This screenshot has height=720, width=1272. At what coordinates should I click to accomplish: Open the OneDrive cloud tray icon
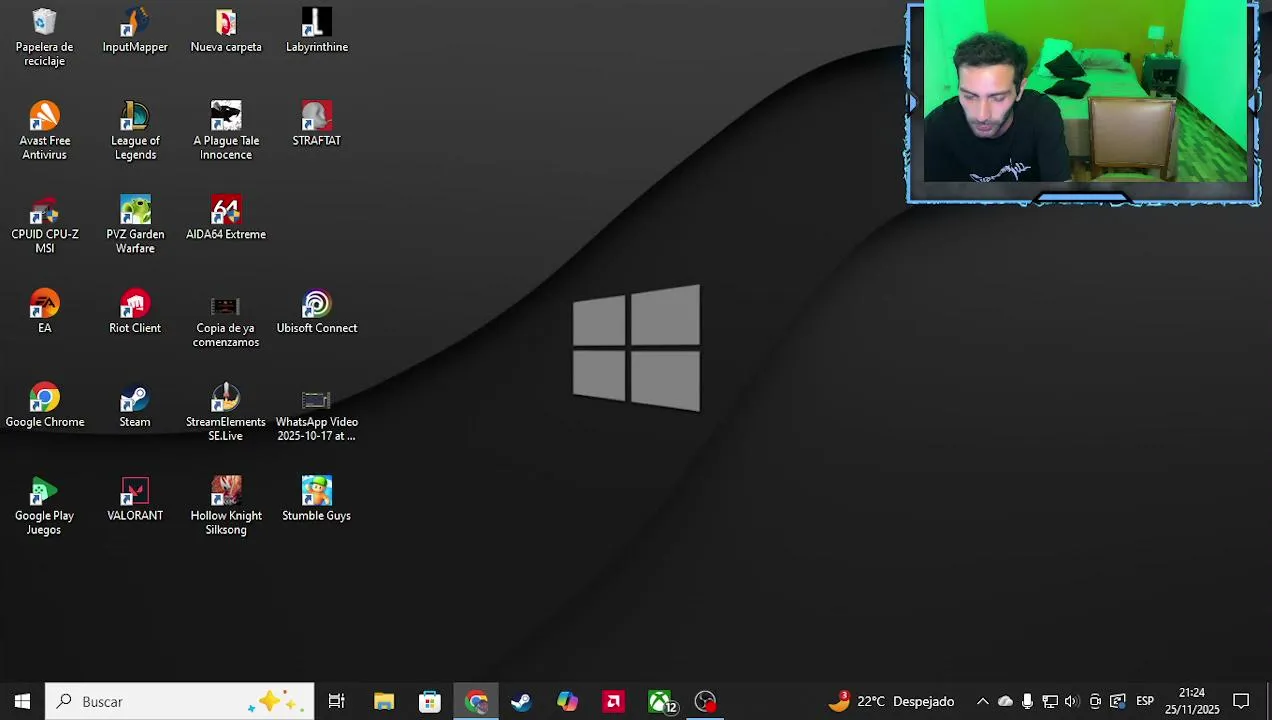click(1005, 701)
